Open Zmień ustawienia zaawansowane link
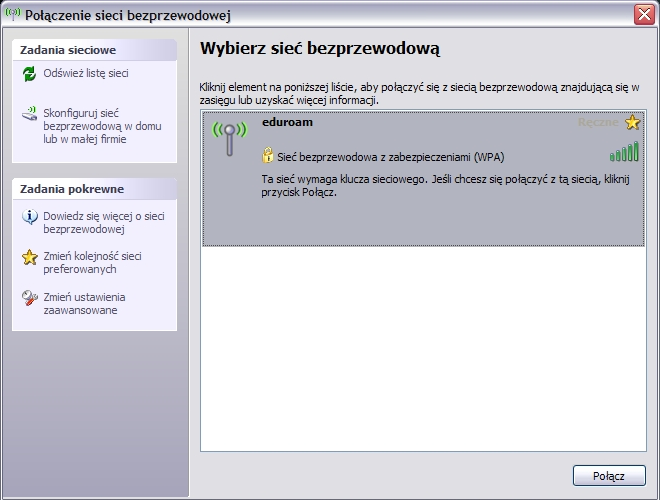This screenshot has width=660, height=500. [x=85, y=304]
